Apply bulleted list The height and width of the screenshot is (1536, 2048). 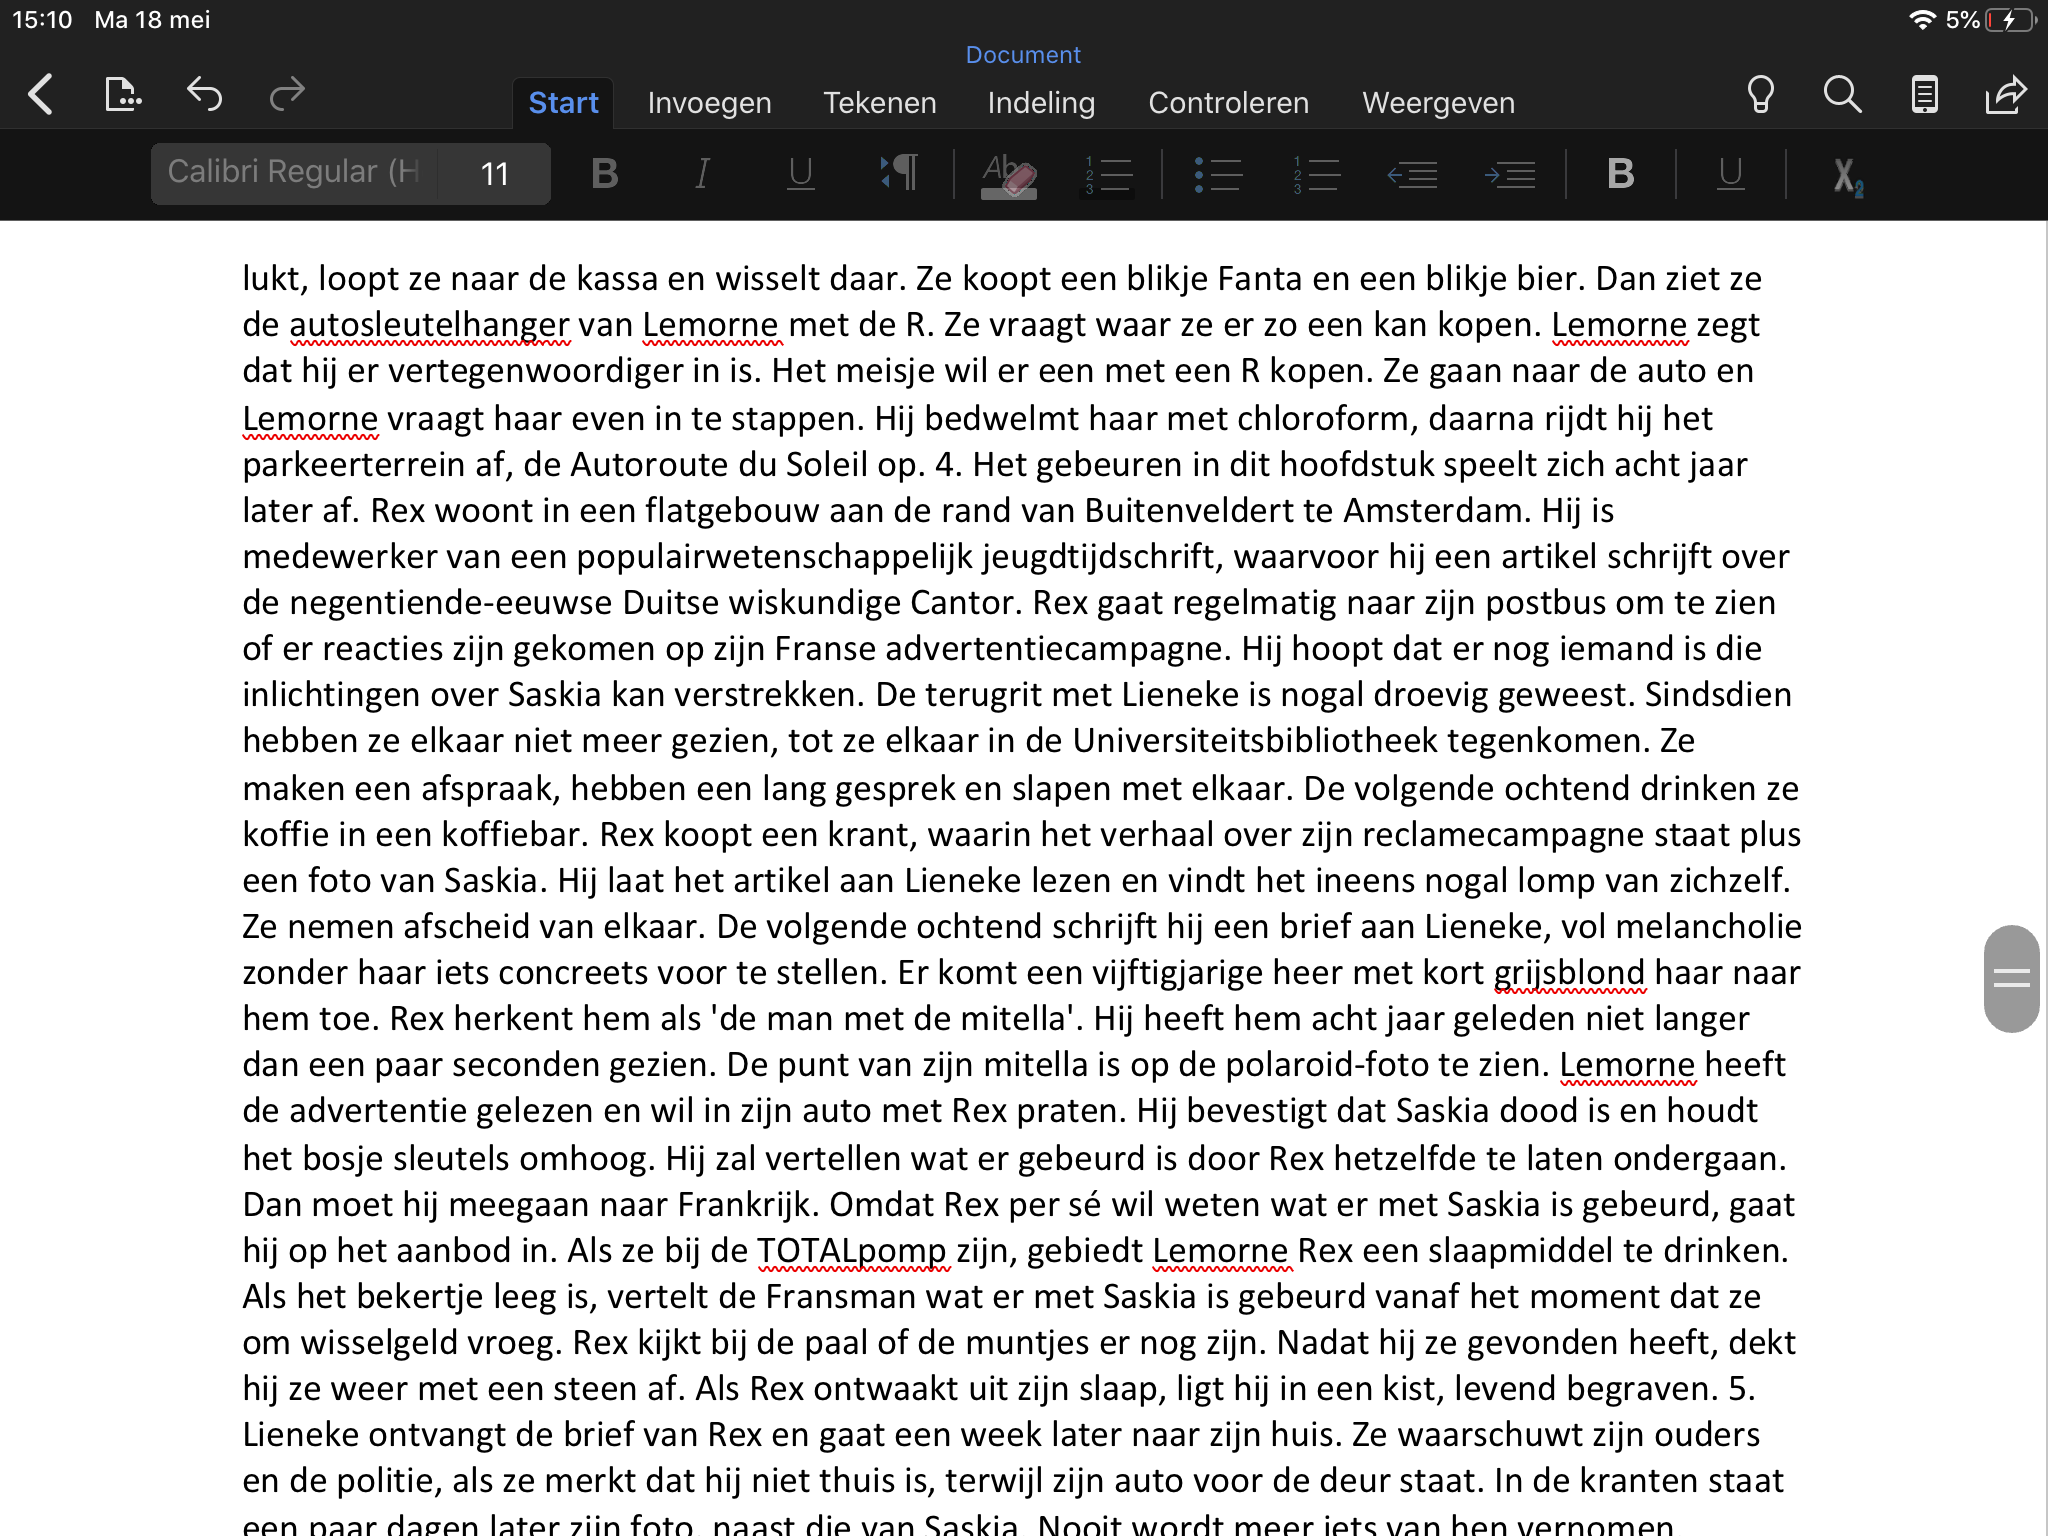pyautogui.click(x=1217, y=175)
